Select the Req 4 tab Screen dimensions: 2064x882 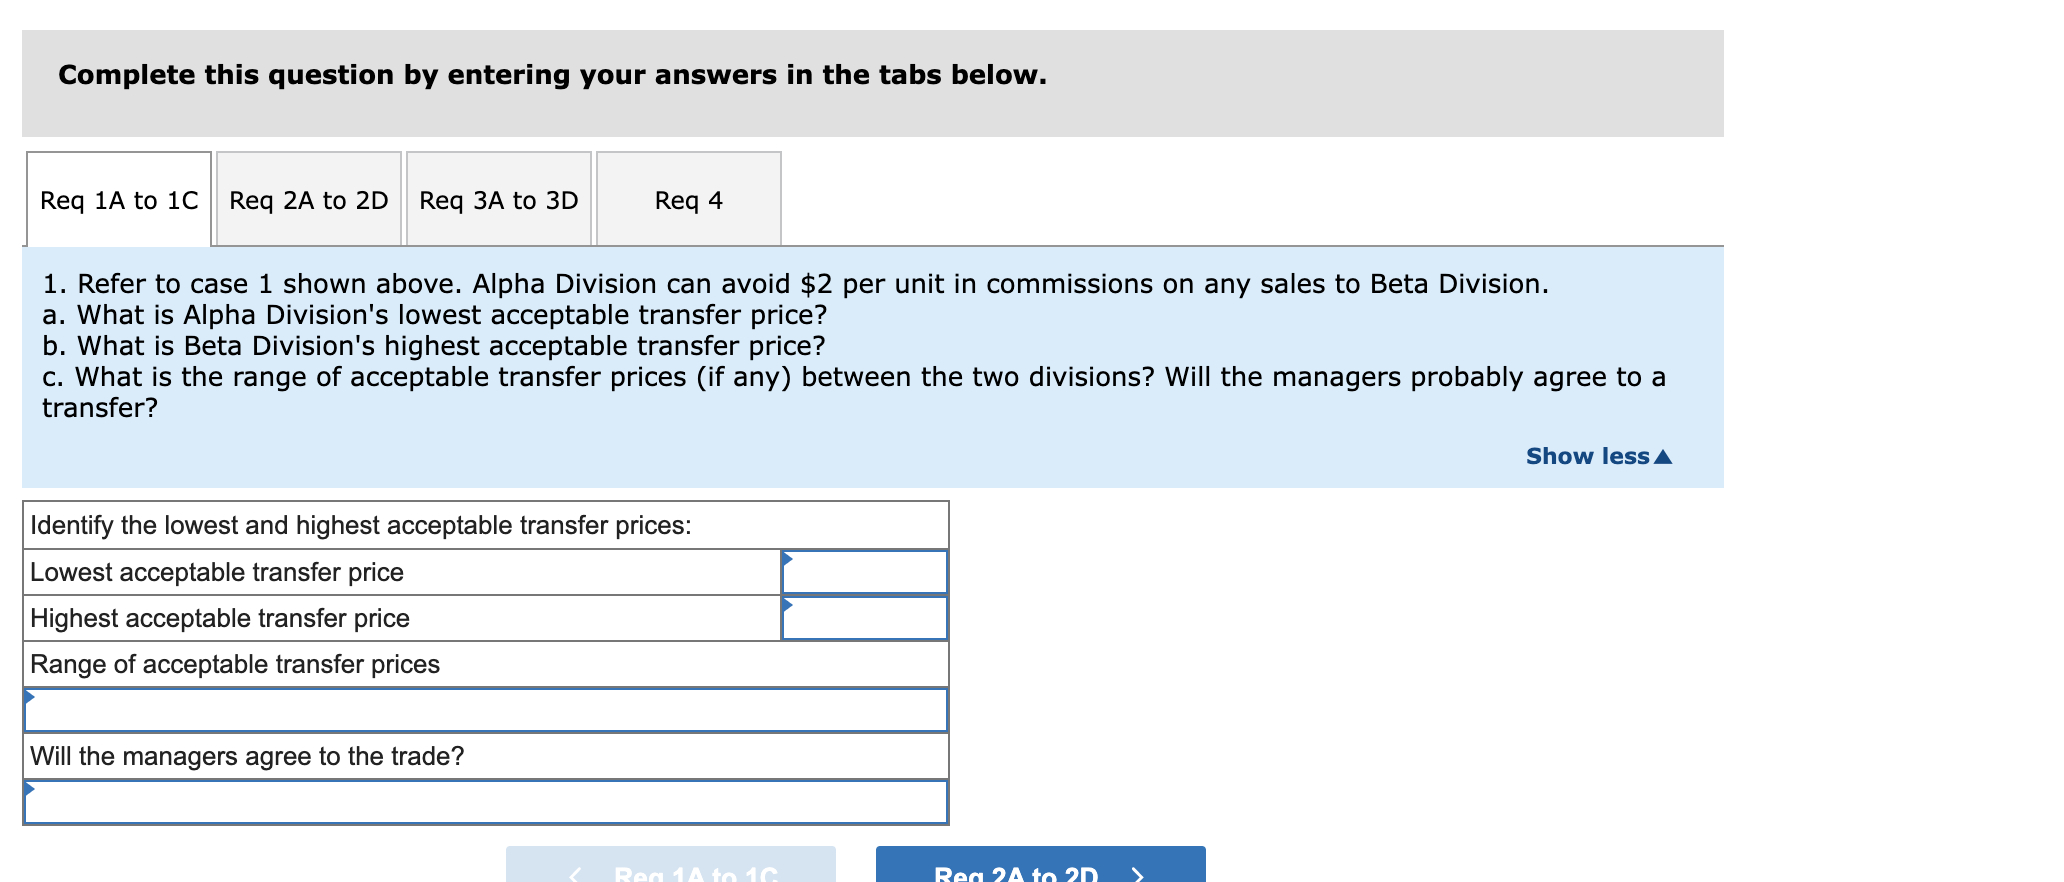(688, 198)
